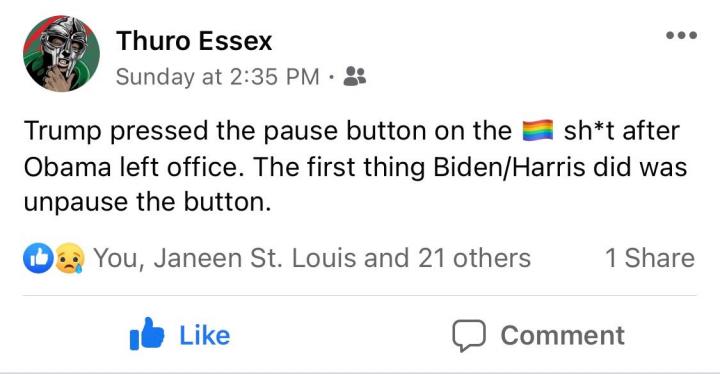The image size is (720, 374).
Task: Click the '21 others' reactions text
Action: (474, 258)
